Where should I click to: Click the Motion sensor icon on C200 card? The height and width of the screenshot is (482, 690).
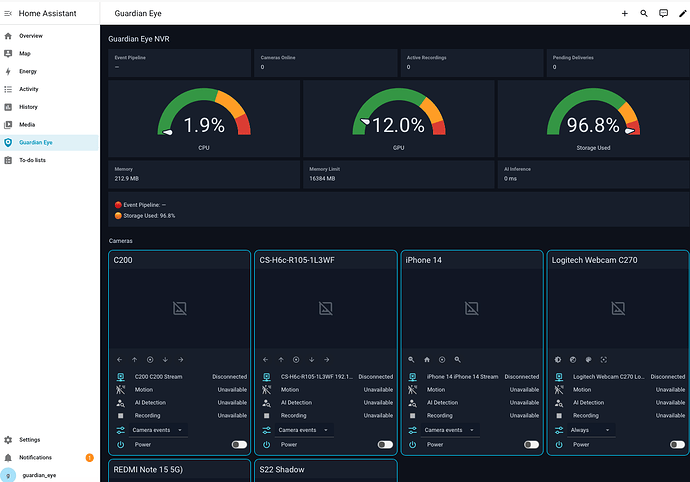[x=121, y=390]
